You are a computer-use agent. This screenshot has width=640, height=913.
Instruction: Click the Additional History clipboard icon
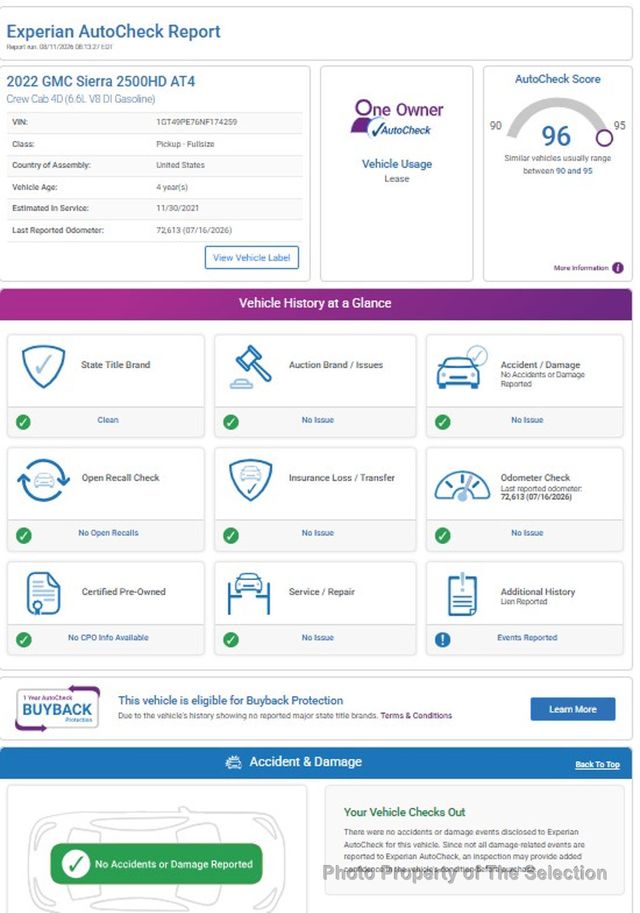[462, 594]
